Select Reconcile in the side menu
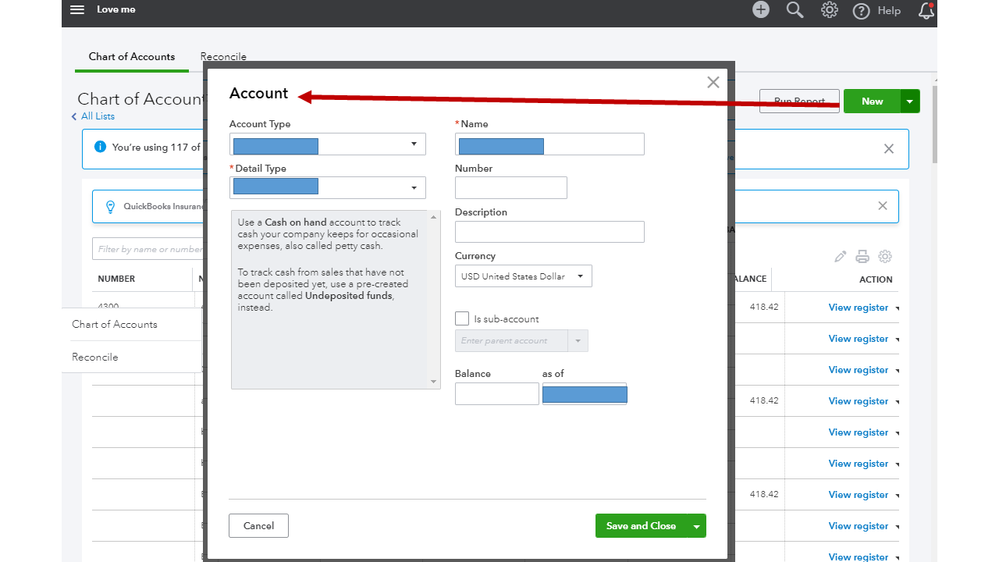This screenshot has height=562, width=999. click(95, 357)
